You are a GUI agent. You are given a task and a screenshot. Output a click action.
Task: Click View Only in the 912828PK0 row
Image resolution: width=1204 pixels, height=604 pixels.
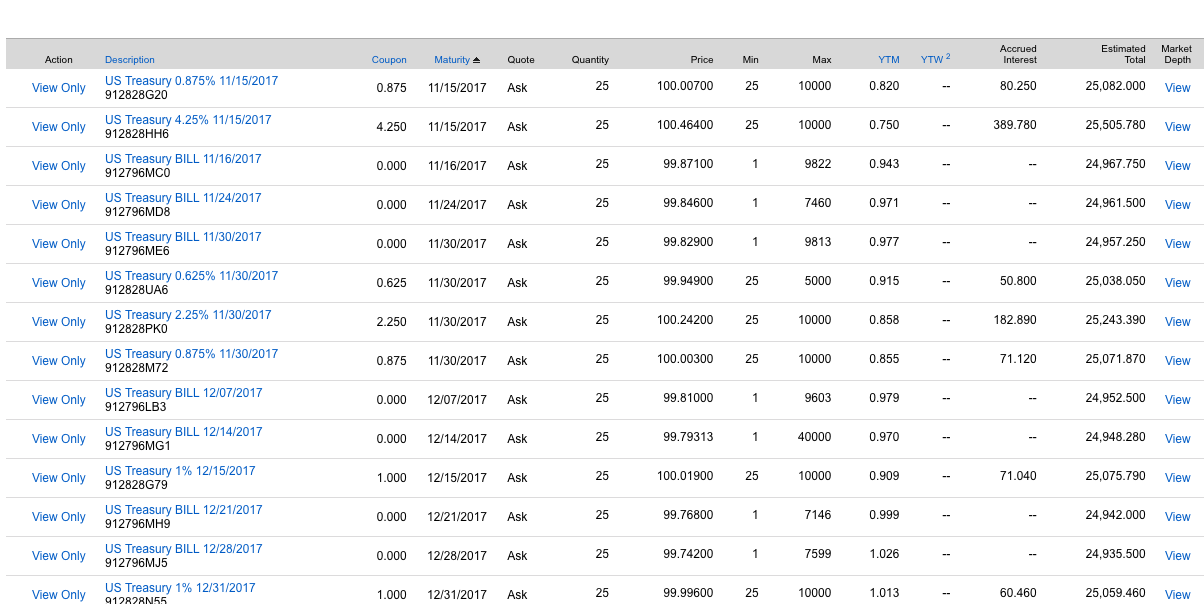click(59, 322)
